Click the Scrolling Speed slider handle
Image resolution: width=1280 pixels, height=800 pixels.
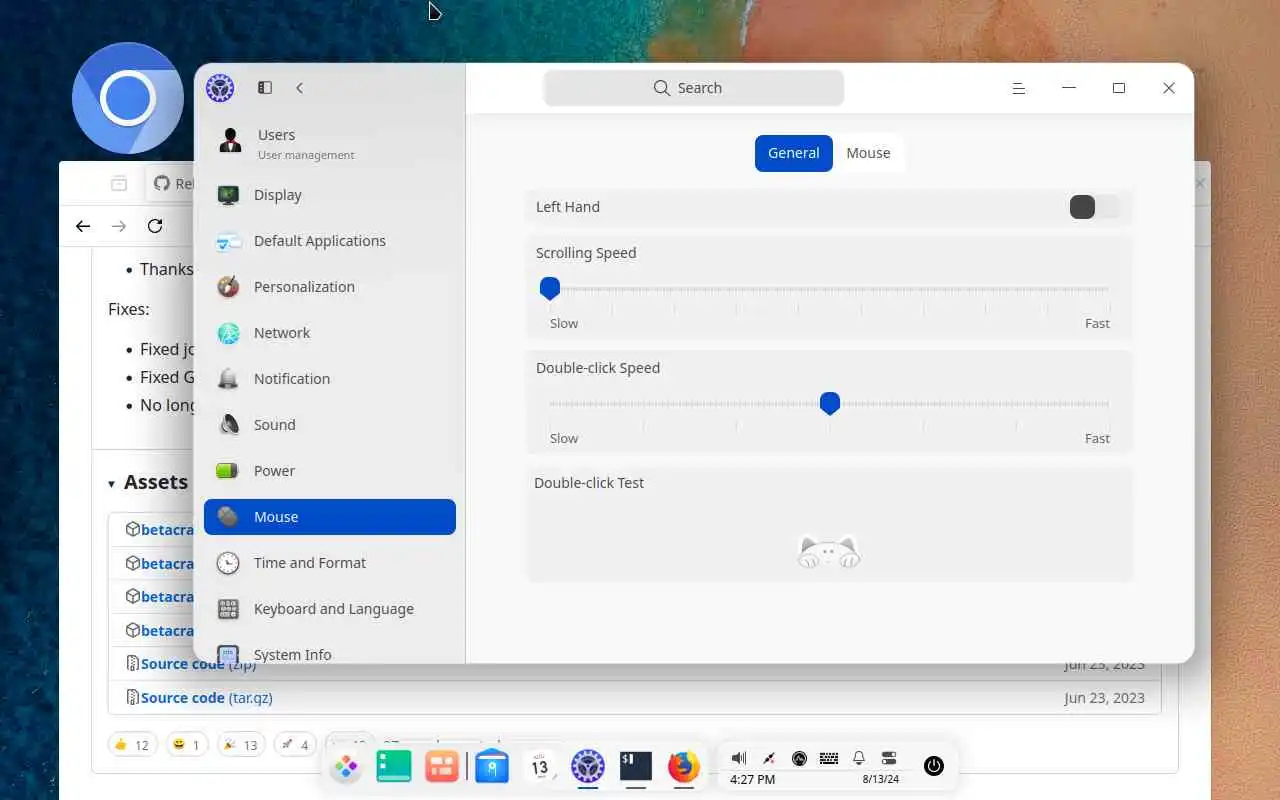click(550, 289)
